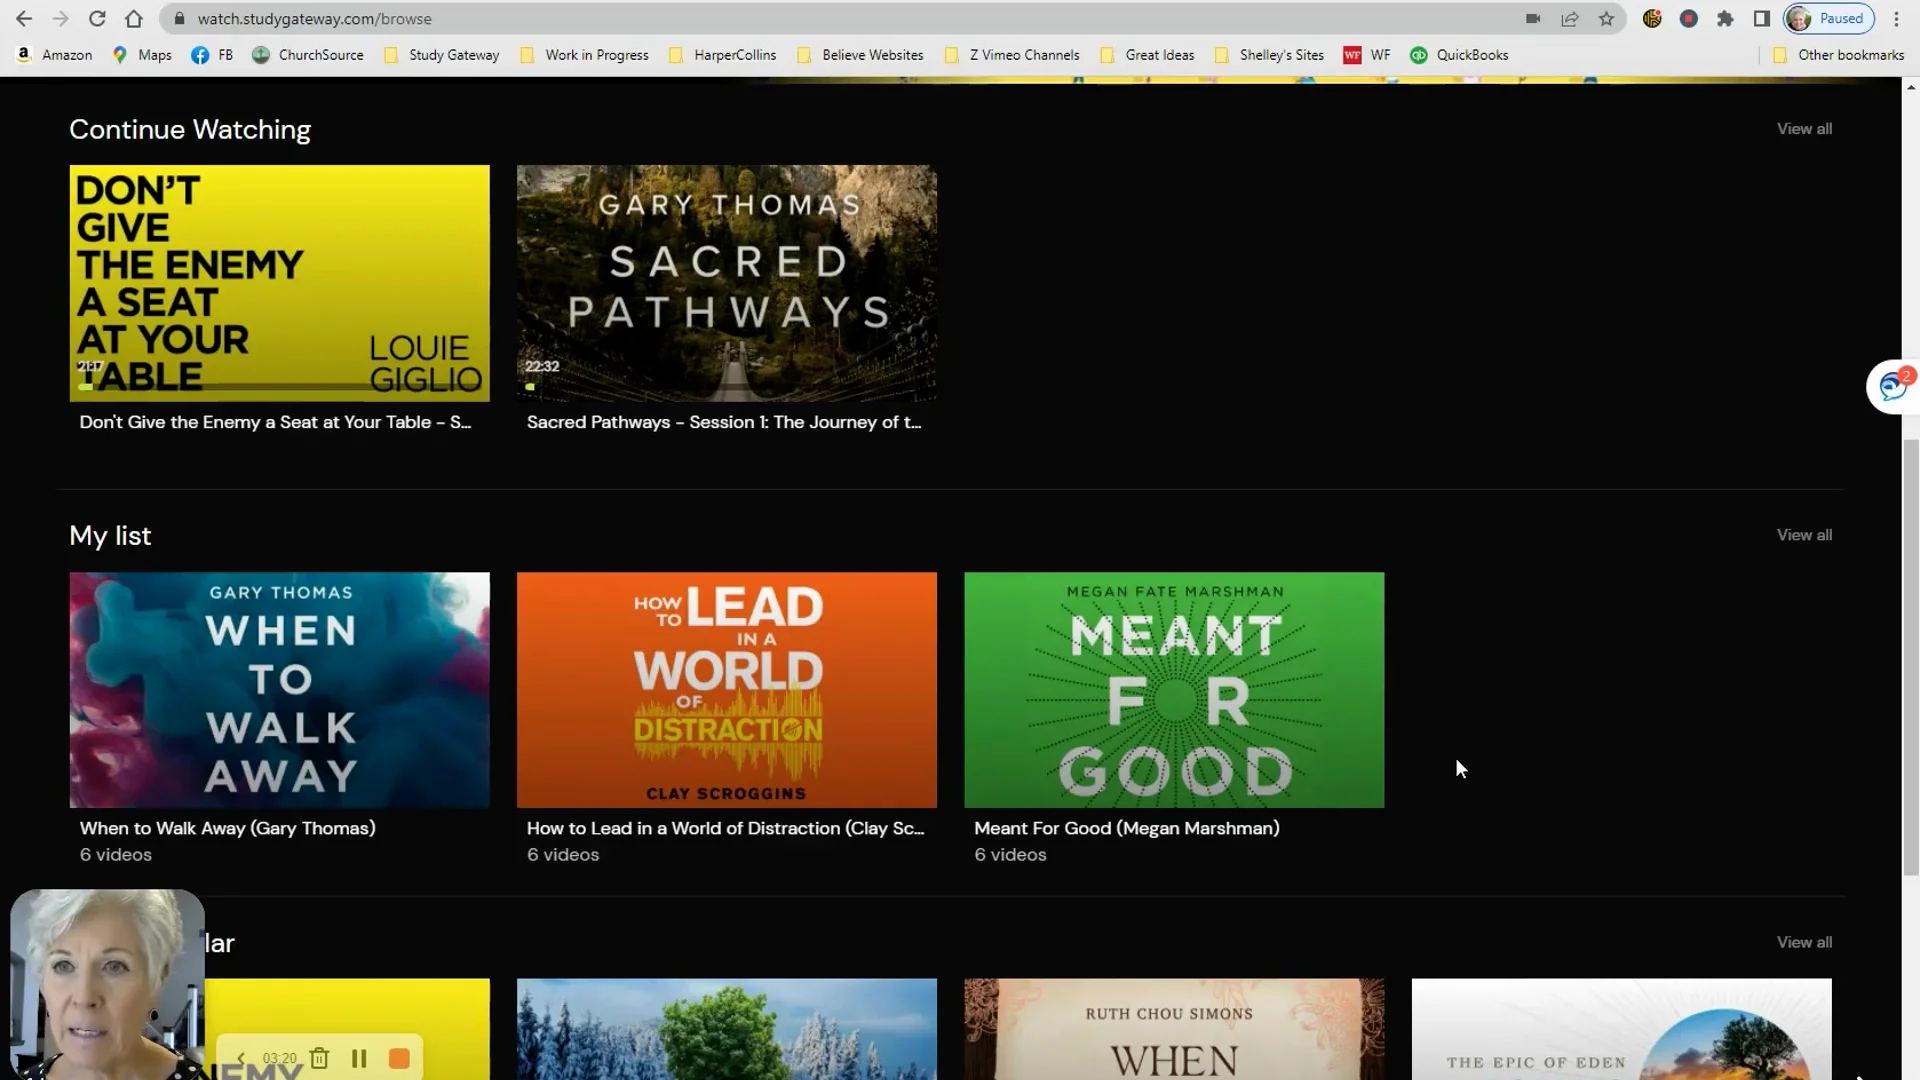Open Meant For Good series thumbnail

(x=1174, y=690)
